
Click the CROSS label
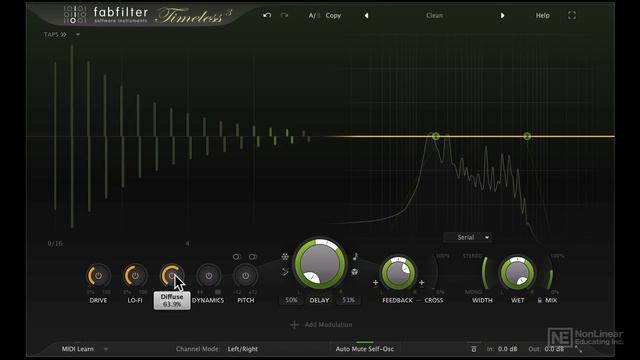coord(433,300)
